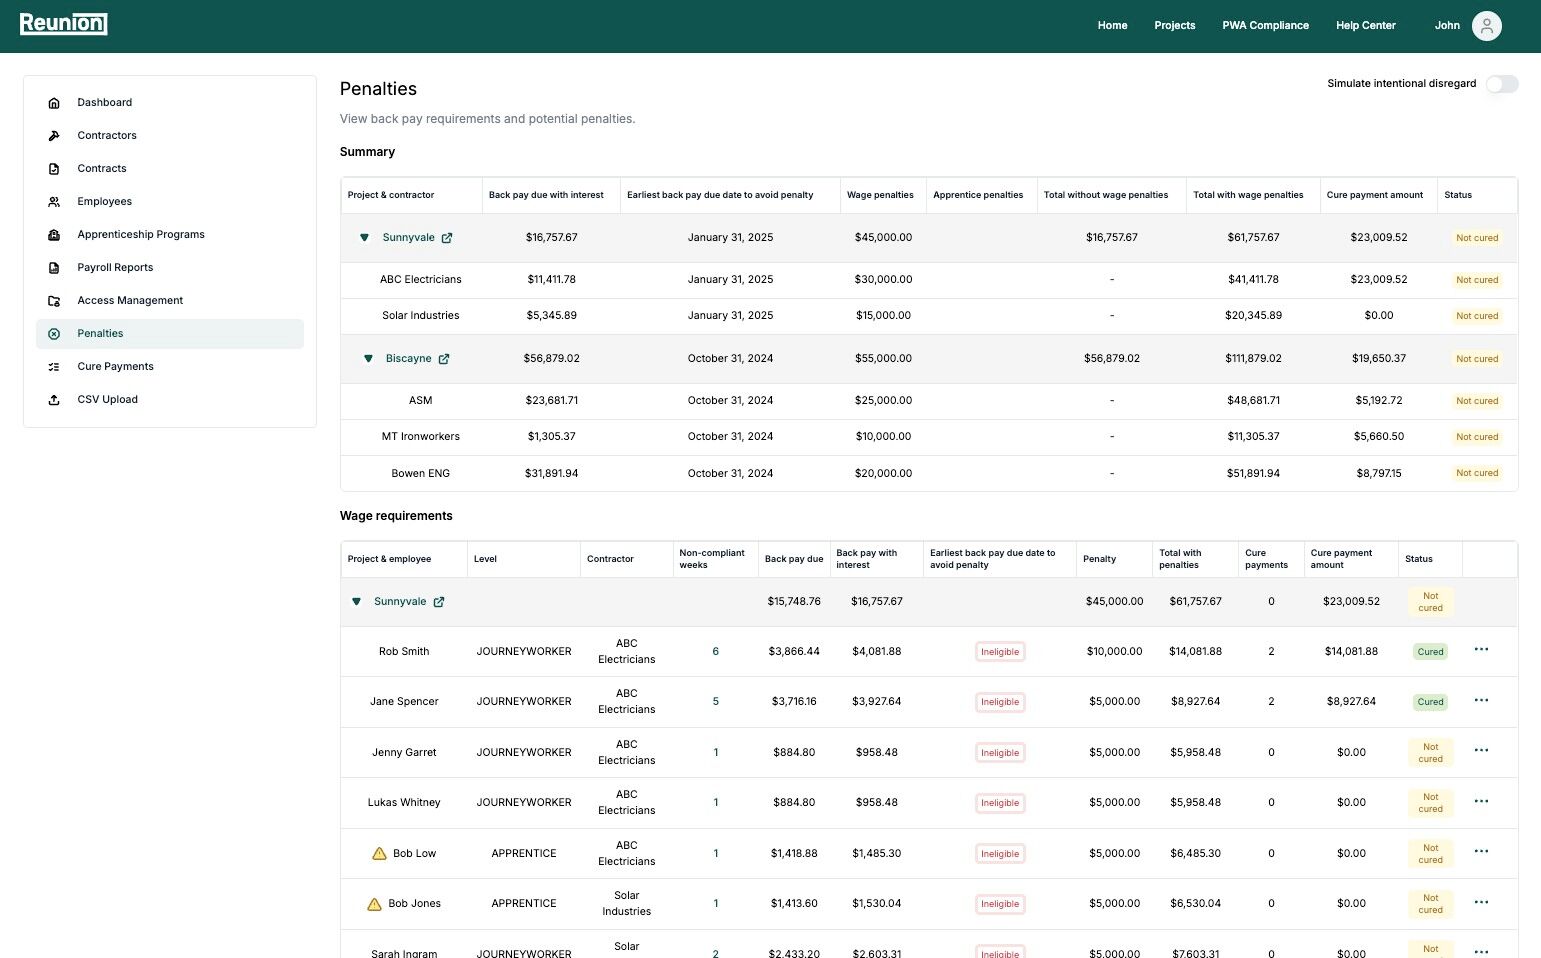1541x958 pixels.
Task: Toggle the Simulate intentional disregard switch
Action: [x=1501, y=84]
